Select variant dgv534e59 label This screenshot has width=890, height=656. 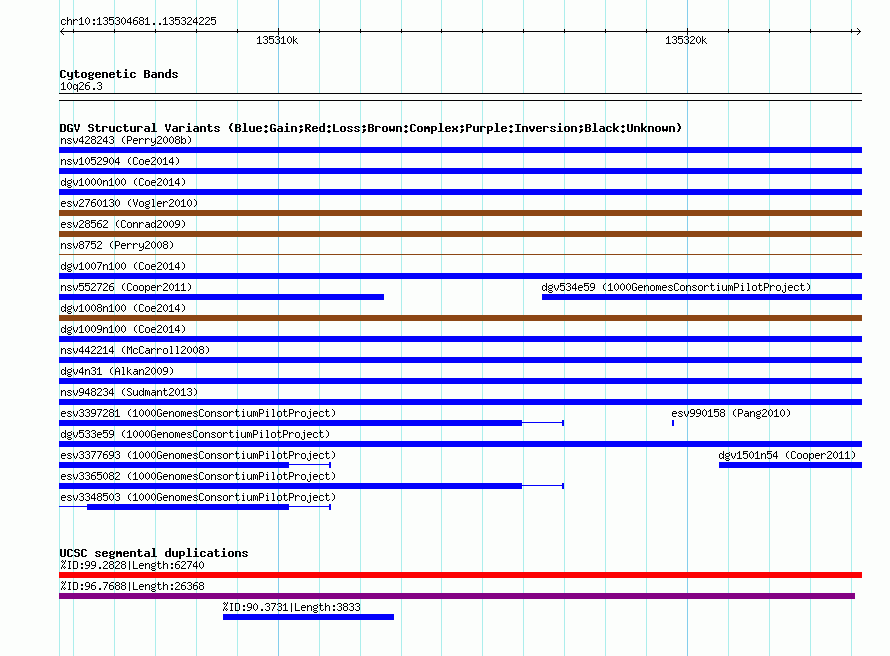coord(676,287)
